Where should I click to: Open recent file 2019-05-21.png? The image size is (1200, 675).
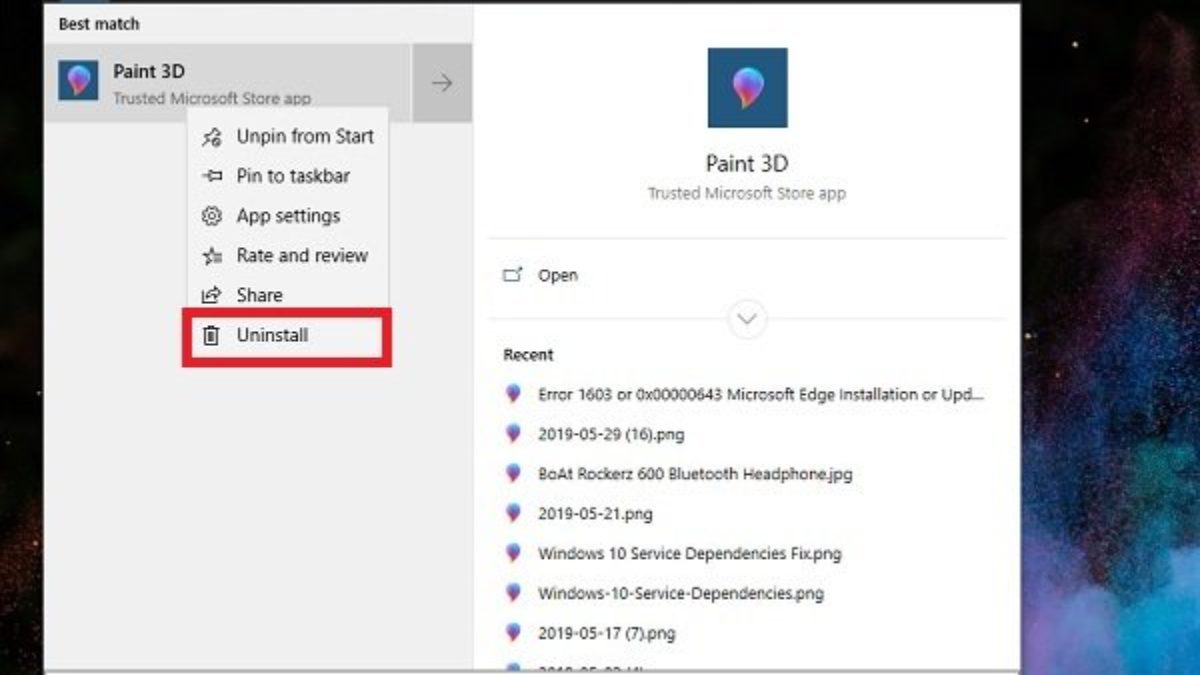click(x=595, y=514)
